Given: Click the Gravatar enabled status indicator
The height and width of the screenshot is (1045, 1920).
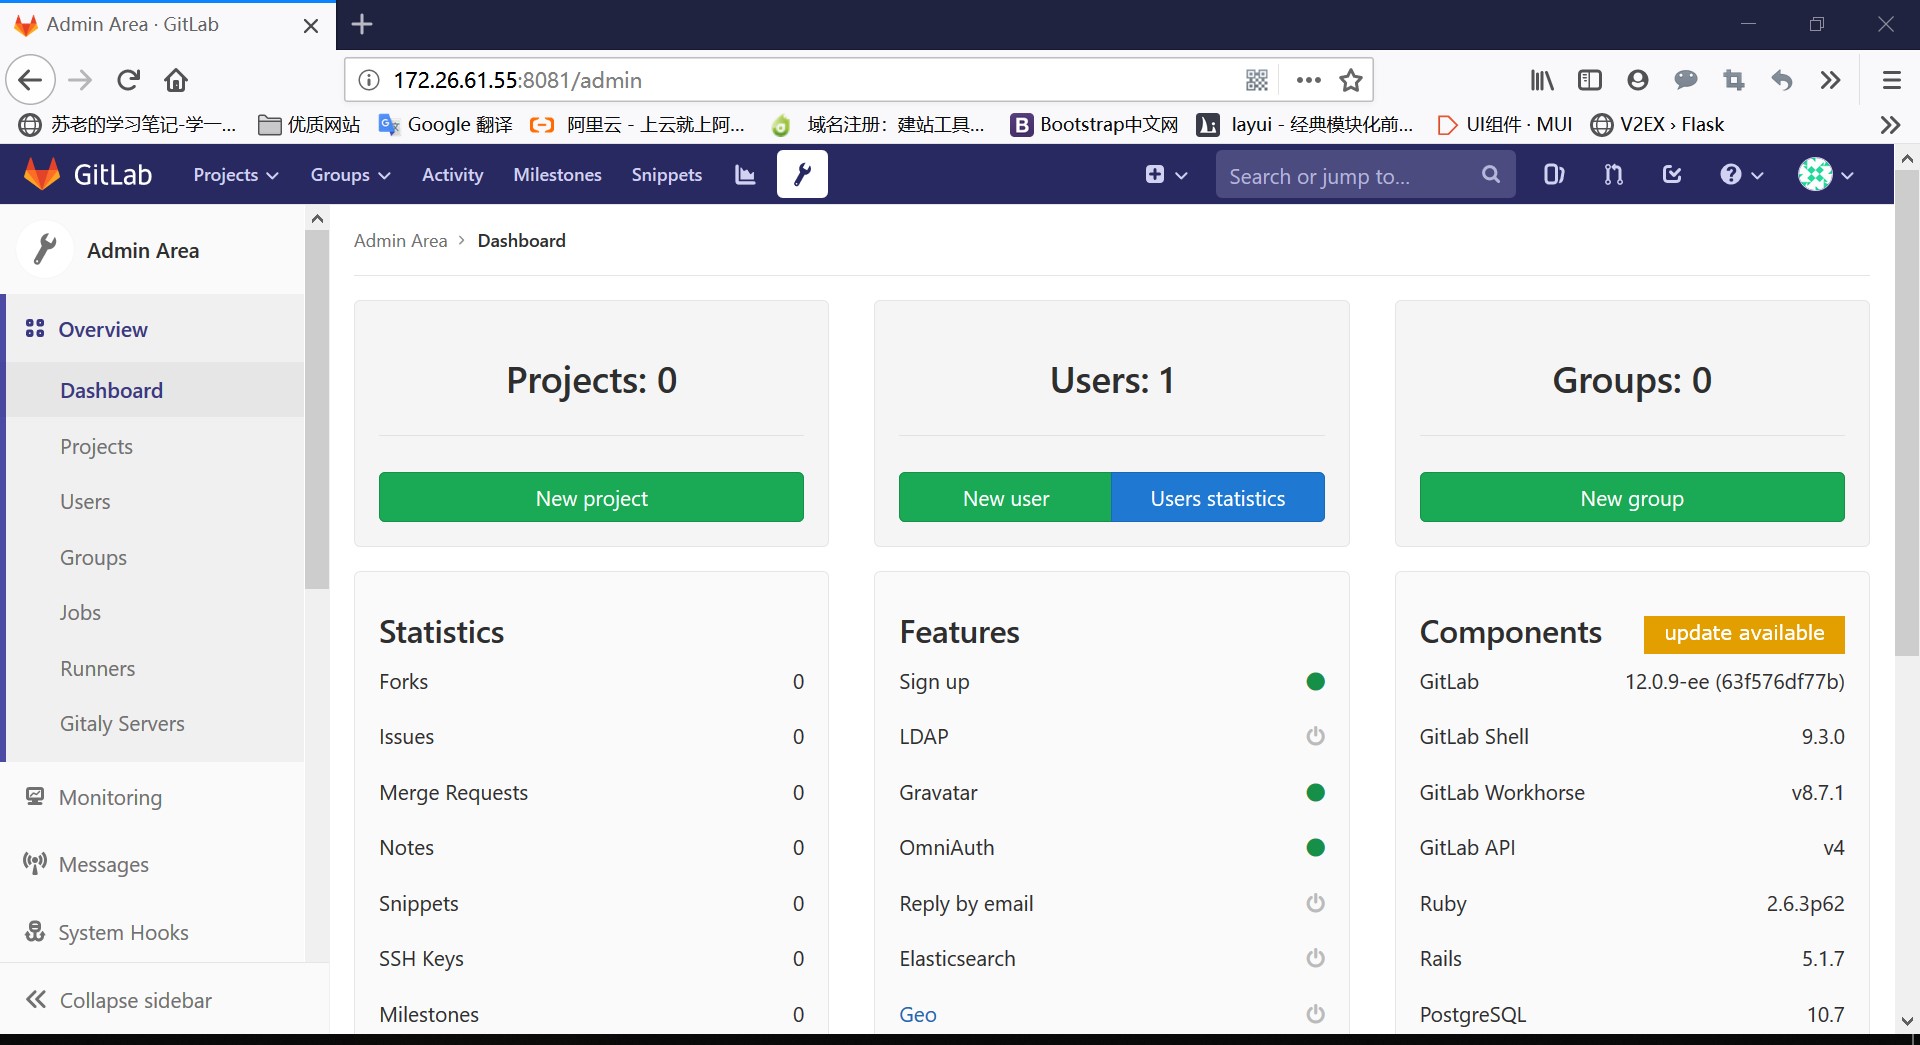Looking at the screenshot, I should point(1315,793).
